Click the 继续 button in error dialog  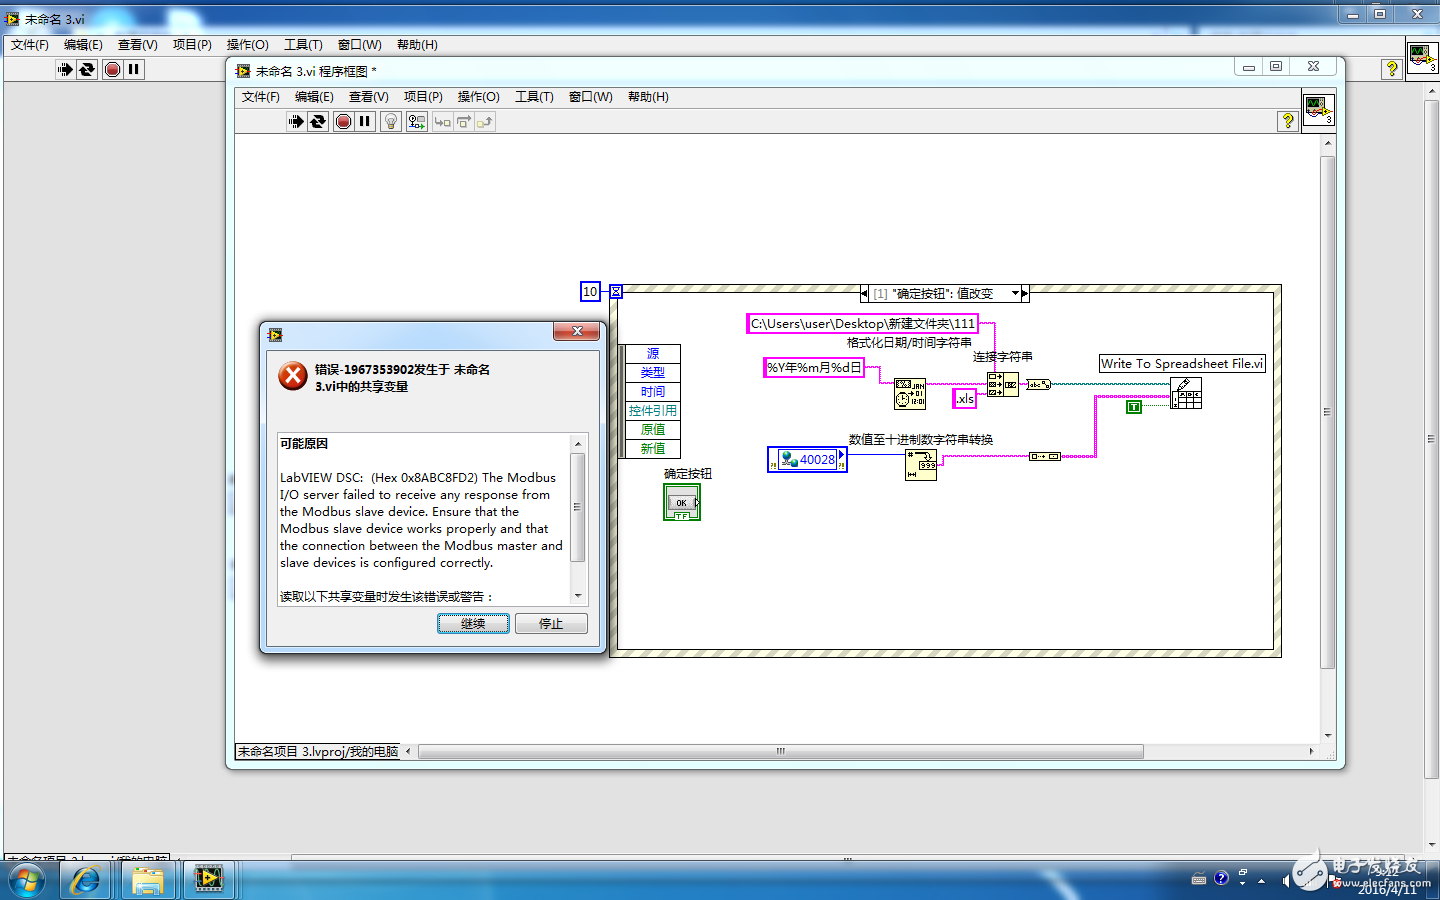473,624
